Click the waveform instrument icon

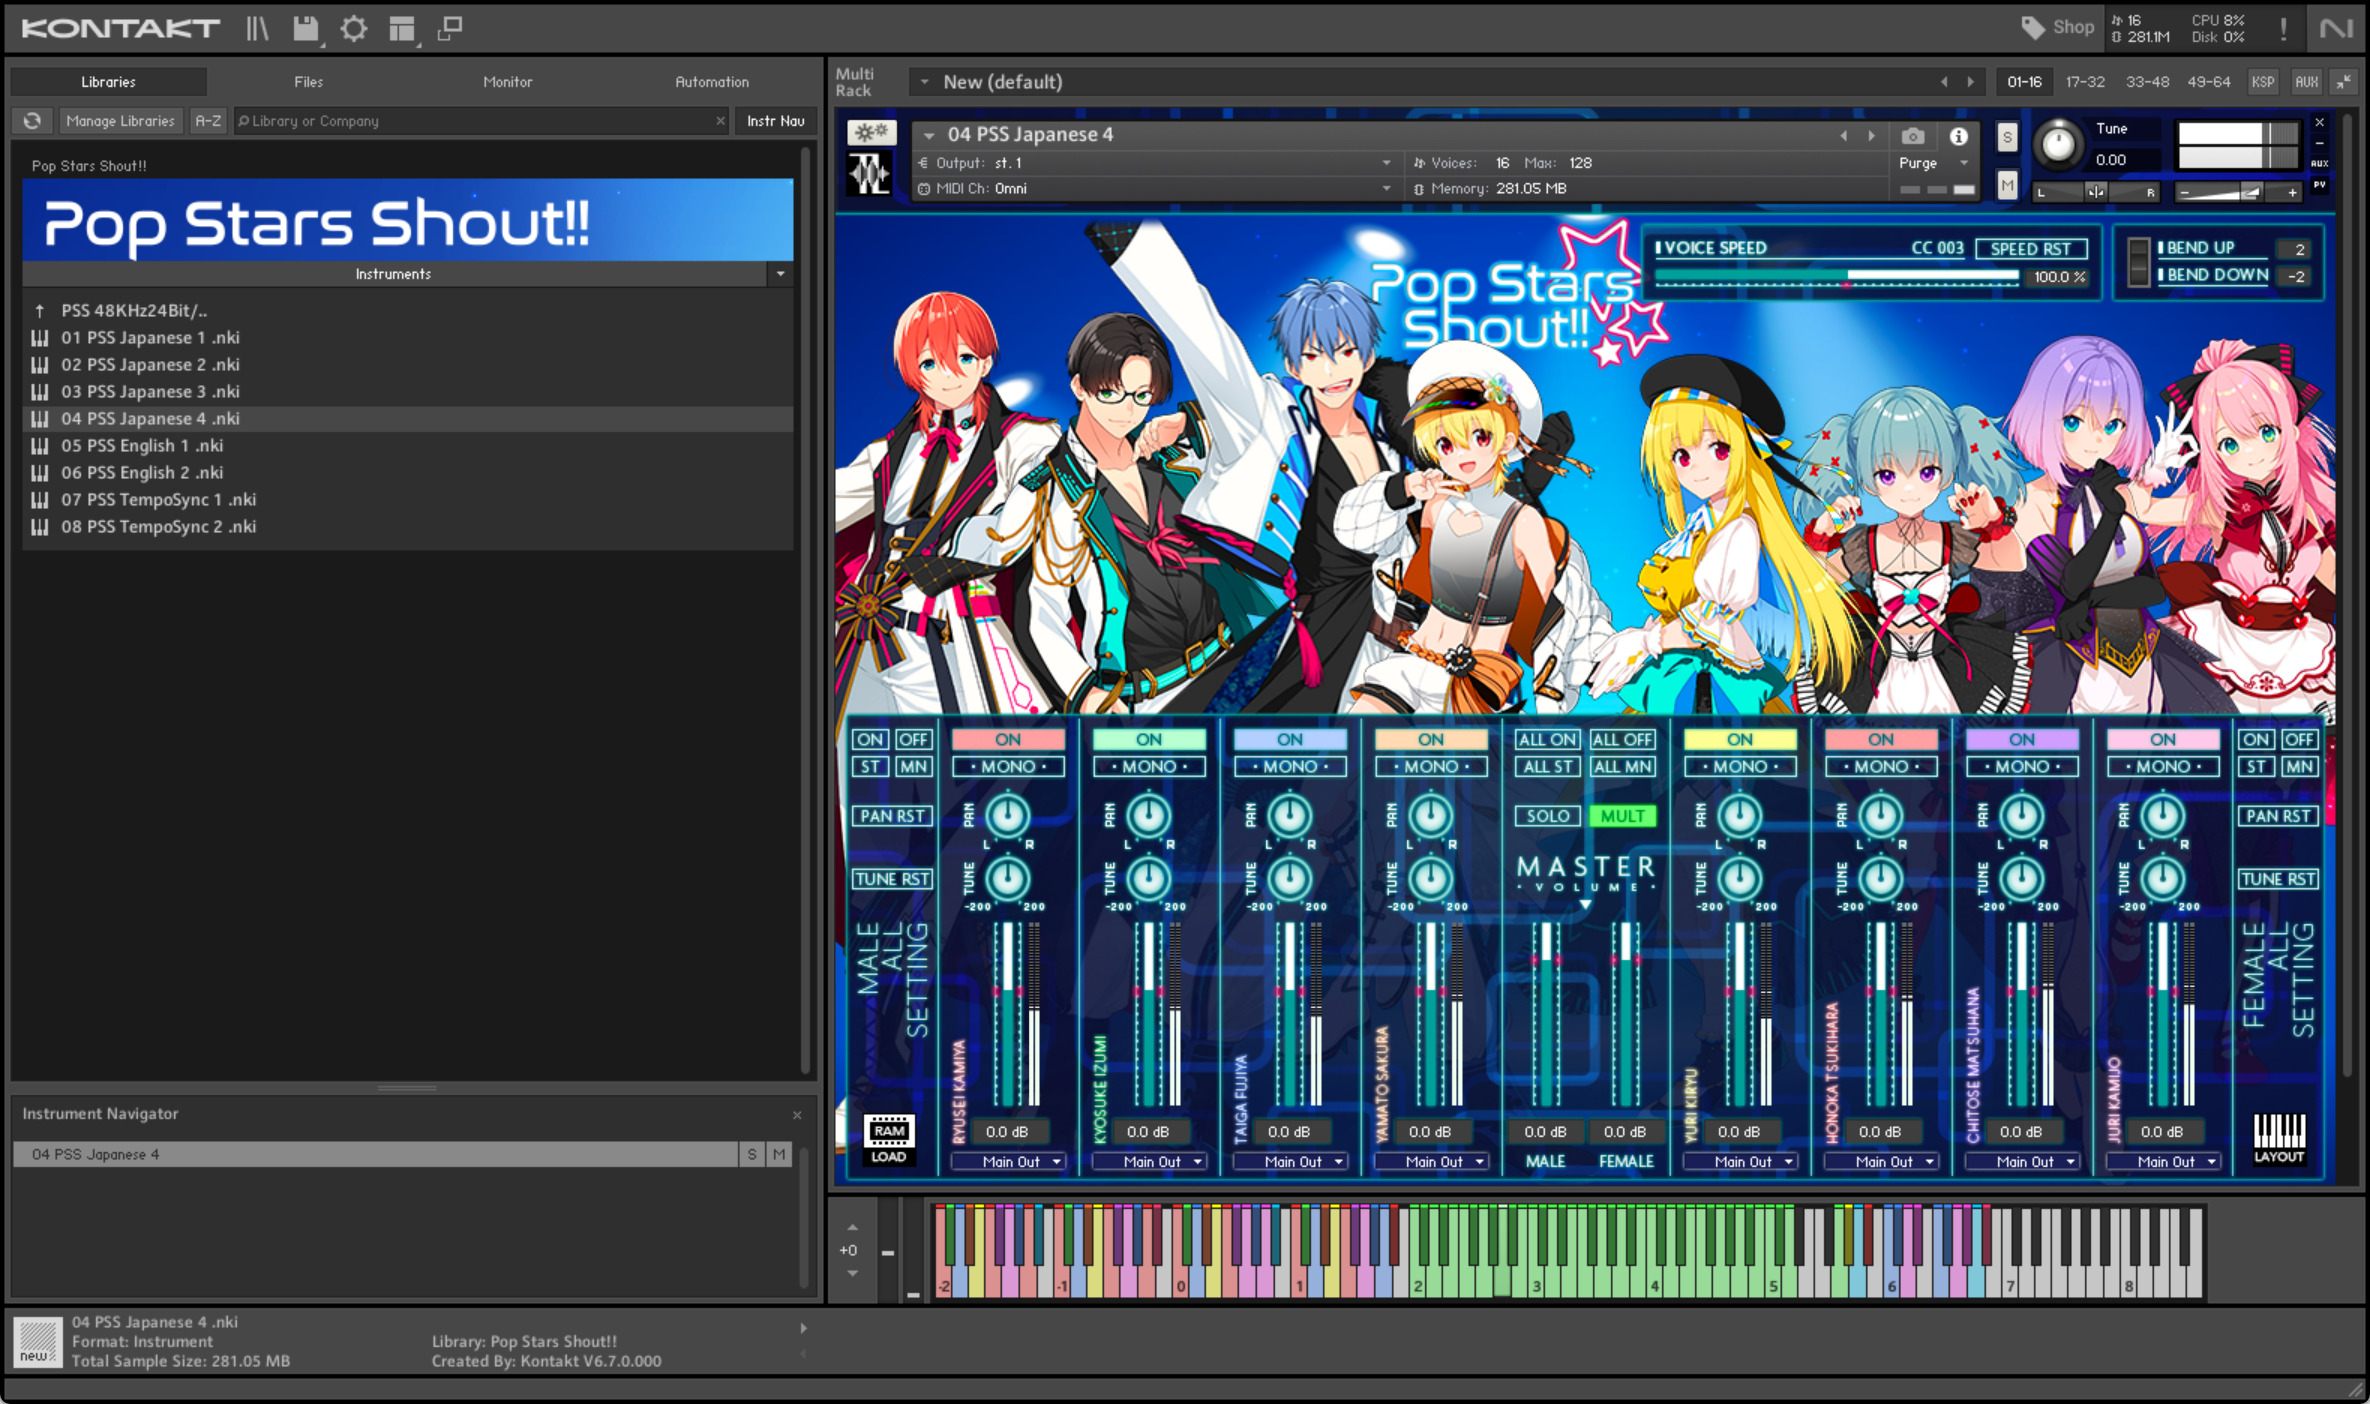870,174
